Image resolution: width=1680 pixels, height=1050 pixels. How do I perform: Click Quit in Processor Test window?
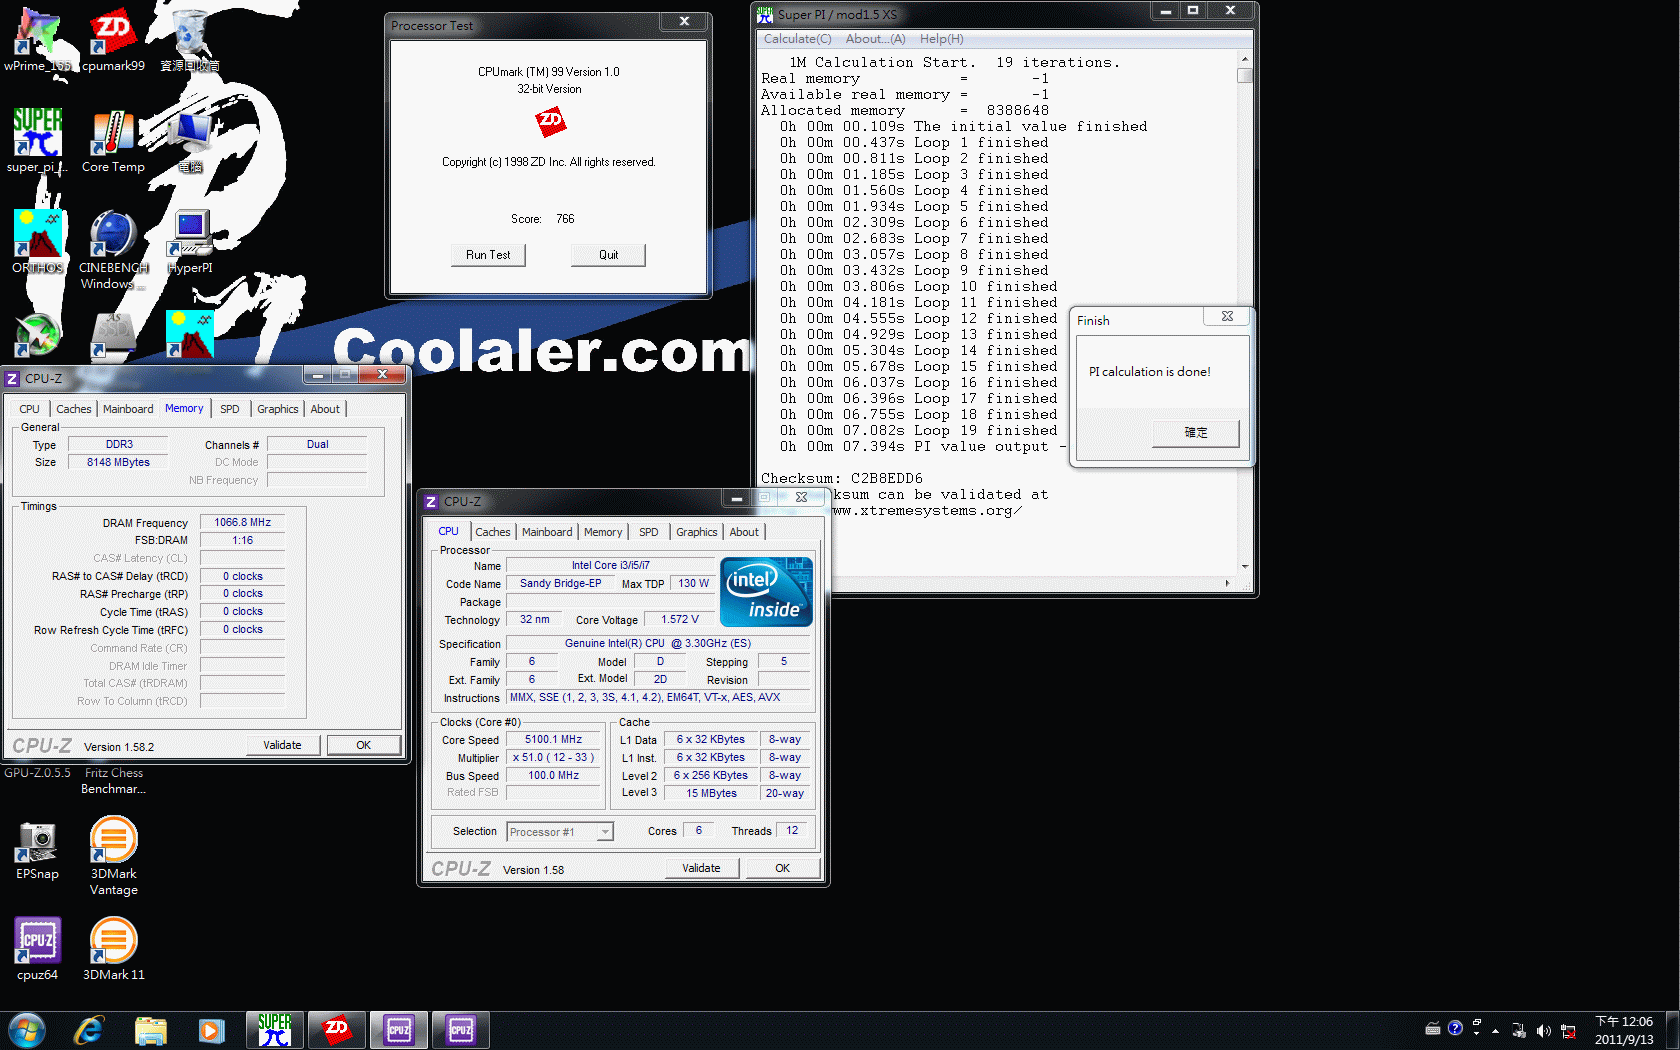608,255
